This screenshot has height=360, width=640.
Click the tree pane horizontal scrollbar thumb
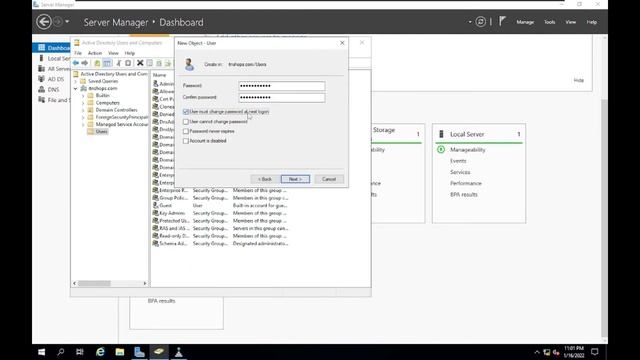[94, 283]
